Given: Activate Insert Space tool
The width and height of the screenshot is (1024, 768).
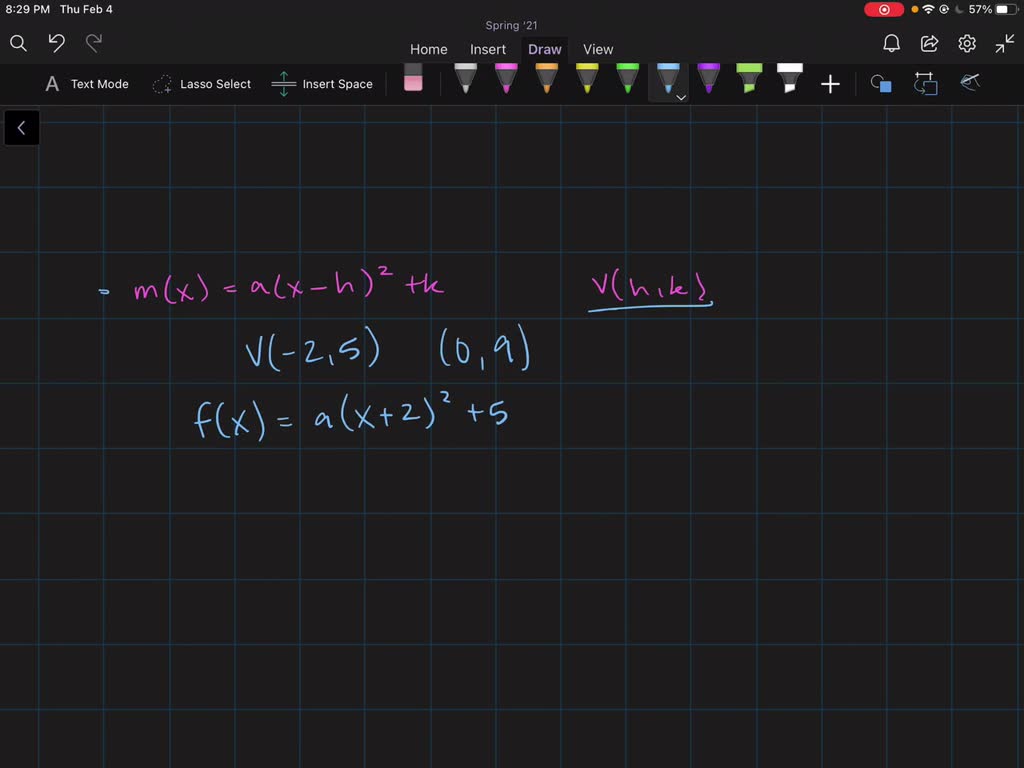Looking at the screenshot, I should click(322, 84).
